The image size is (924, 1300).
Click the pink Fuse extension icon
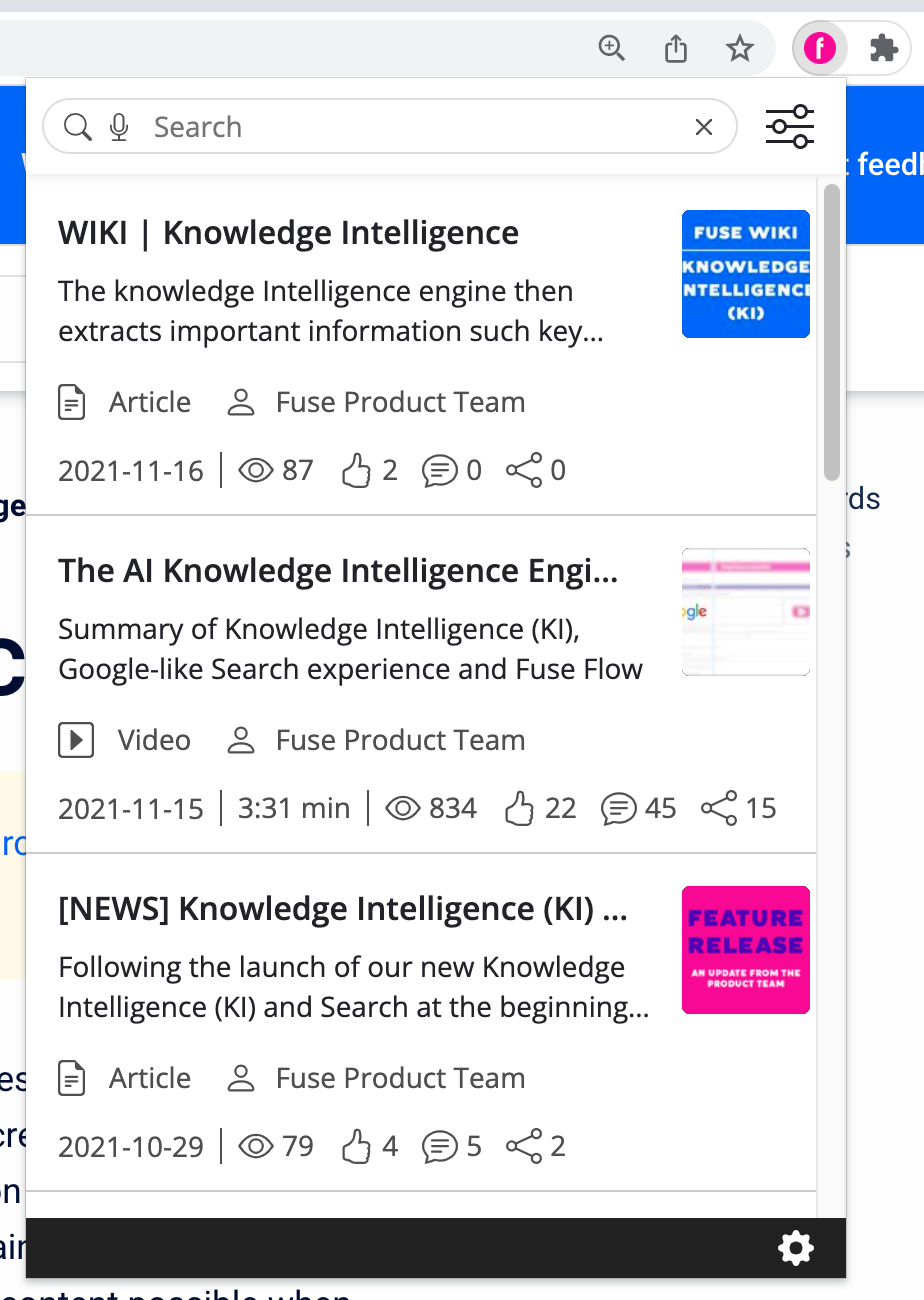(x=819, y=48)
